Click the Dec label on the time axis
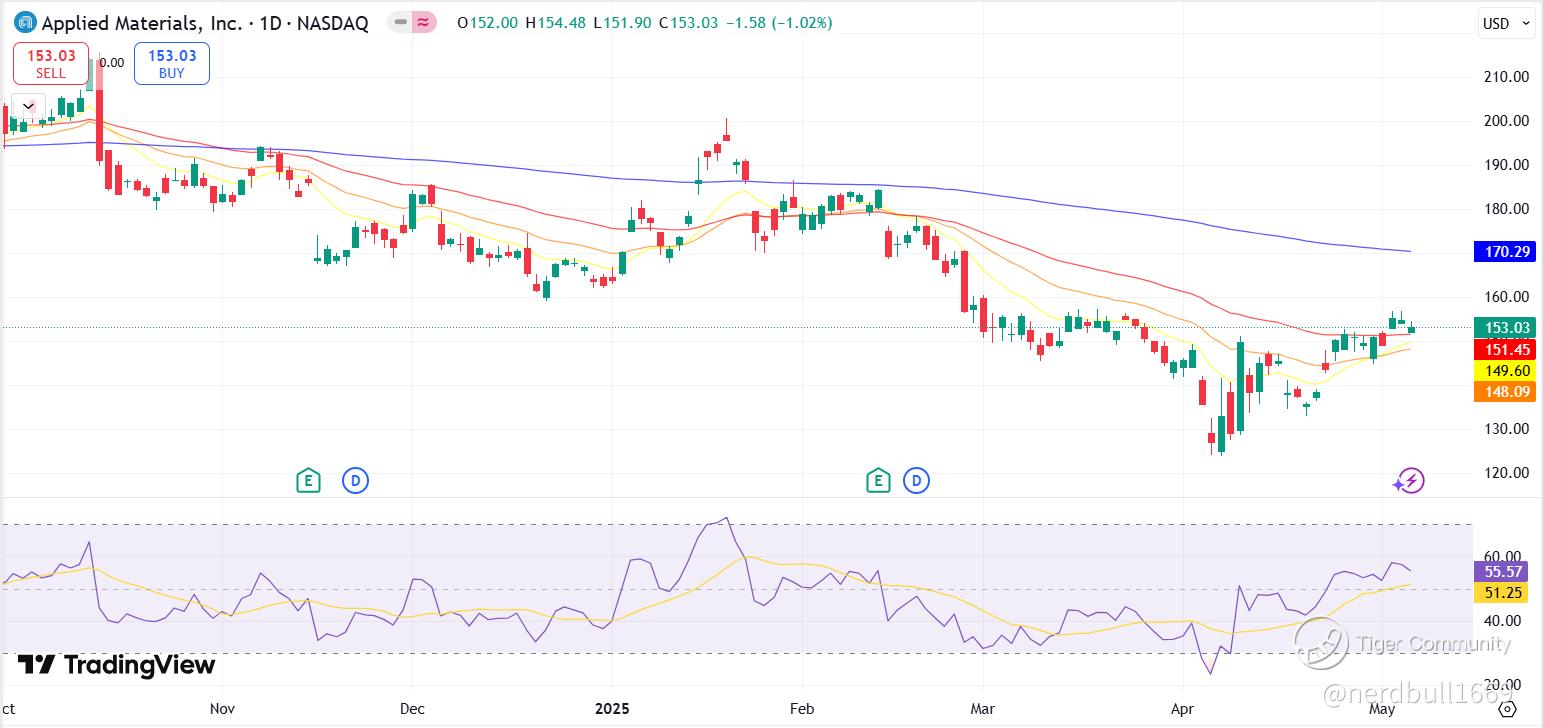This screenshot has height=728, width=1543. tap(412, 709)
